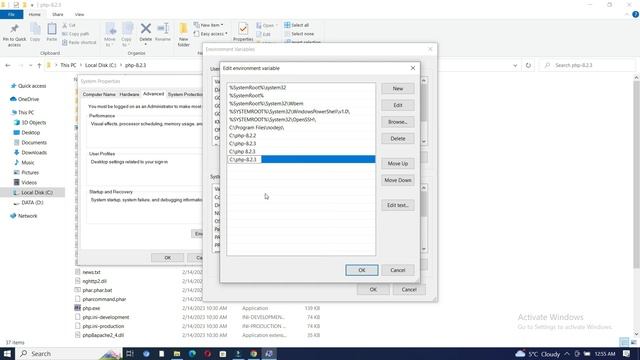Open the Hardware tab in System Properties
The image size is (640, 360).
[129, 94]
